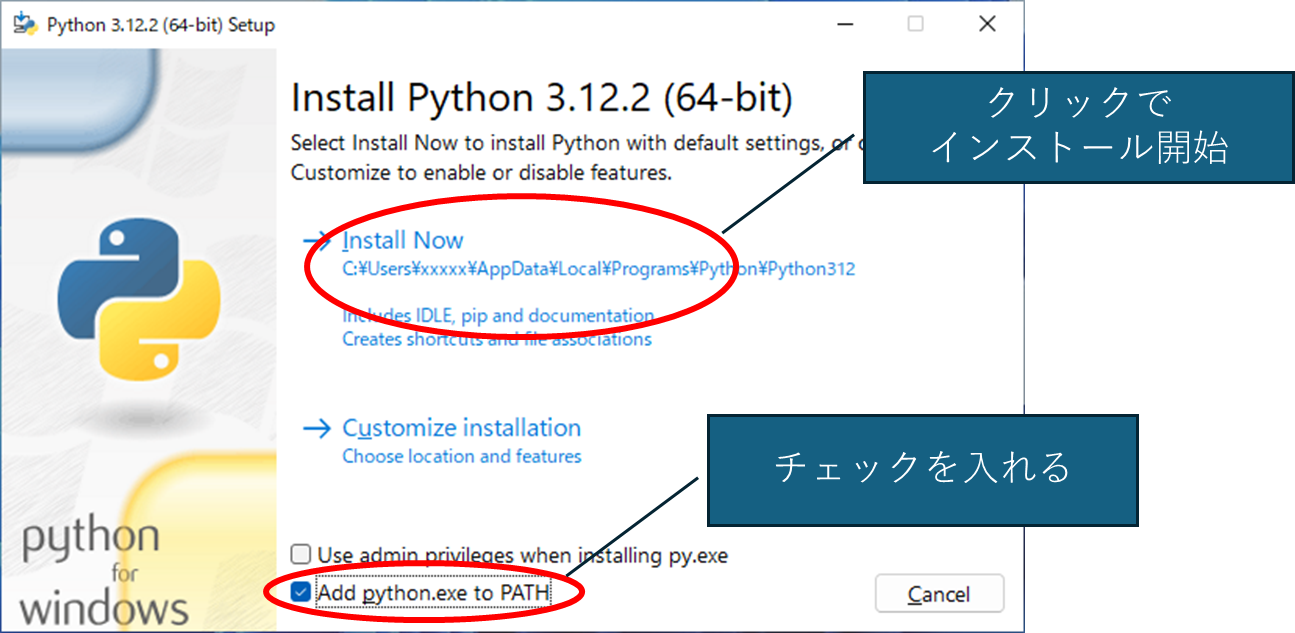Image resolution: width=1295 pixels, height=633 pixels.
Task: Click the arrow beside Customize installation
Action: click(317, 428)
